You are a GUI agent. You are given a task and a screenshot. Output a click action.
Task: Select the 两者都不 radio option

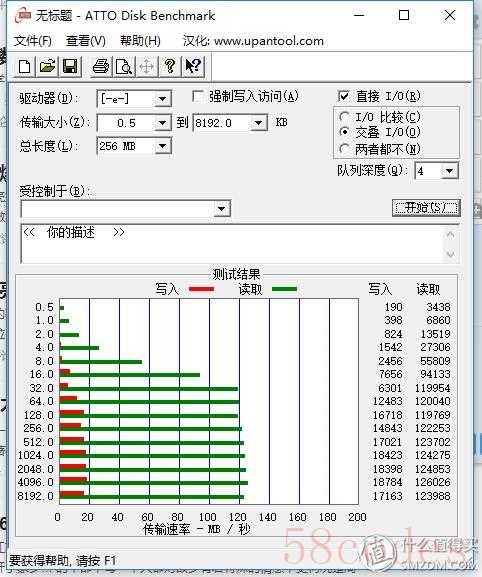[x=344, y=149]
